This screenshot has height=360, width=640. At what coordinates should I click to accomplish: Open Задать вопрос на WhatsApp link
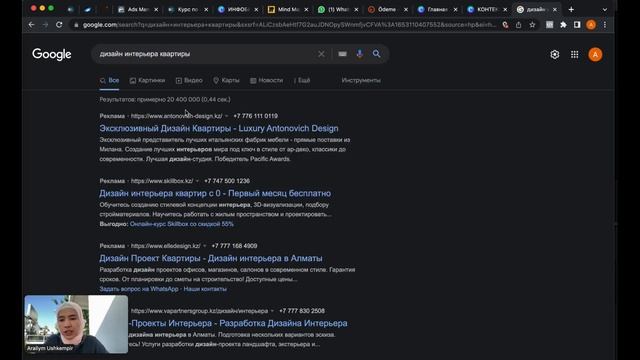pos(139,289)
